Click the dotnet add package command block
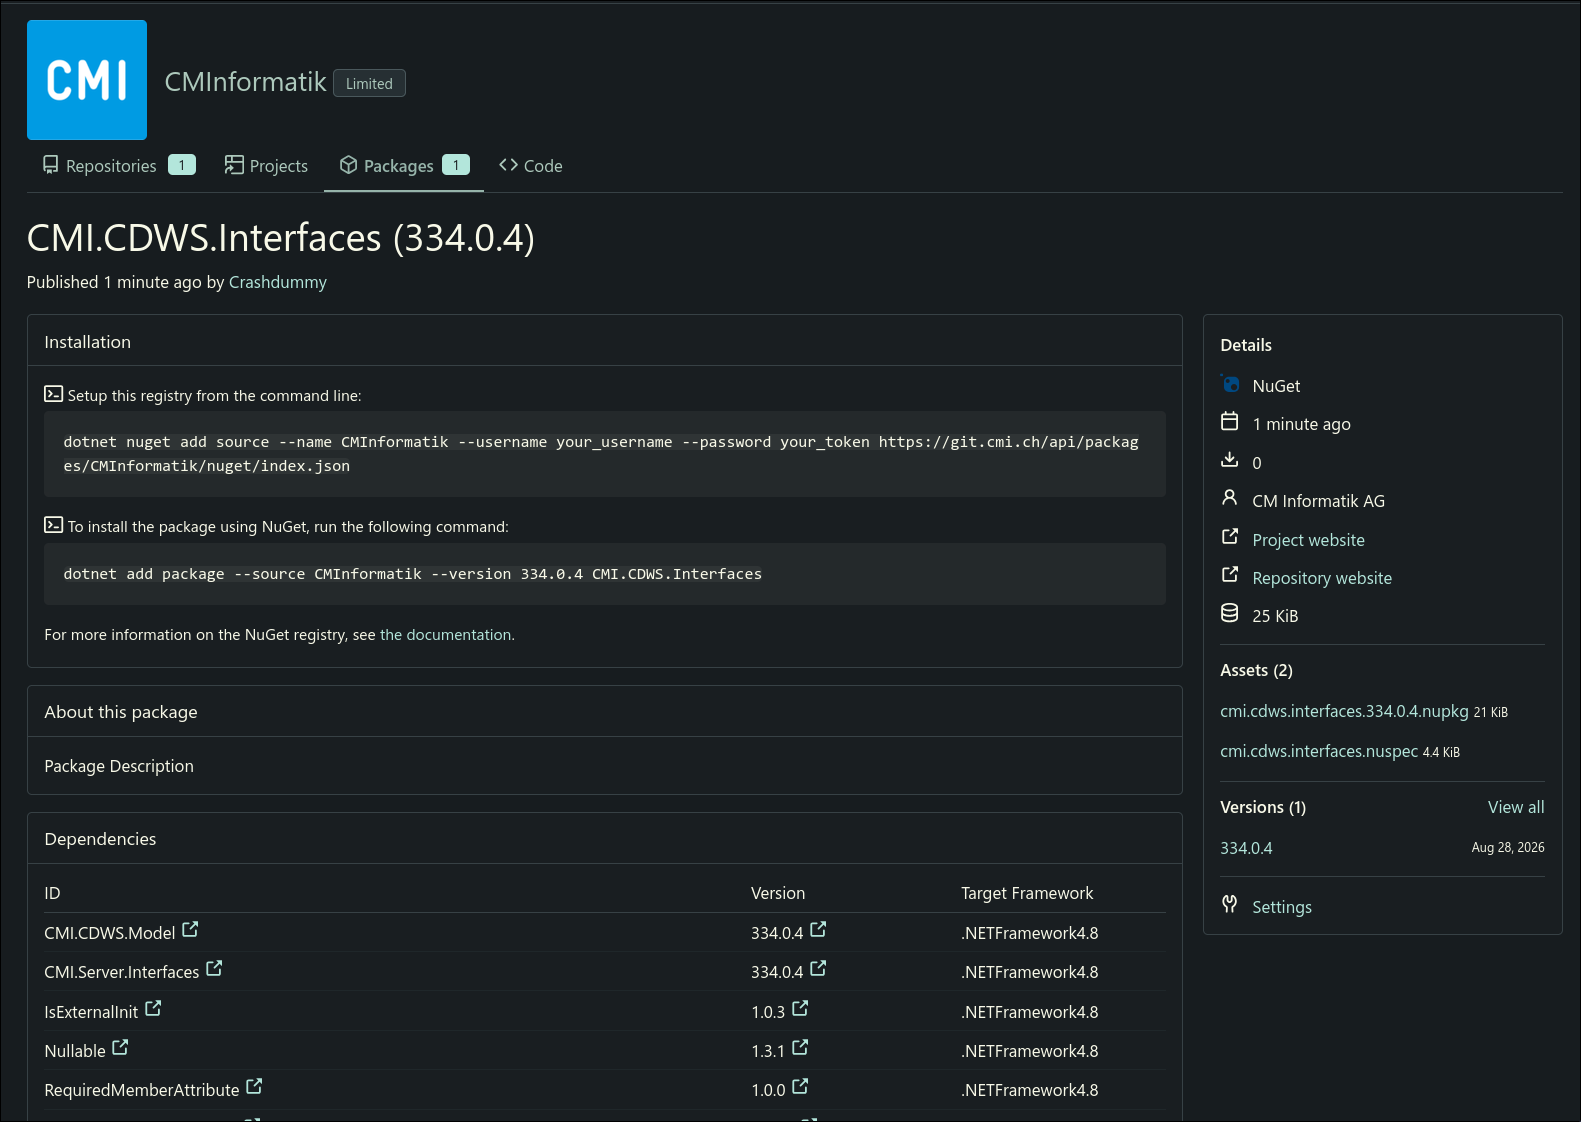1581x1122 pixels. [605, 574]
